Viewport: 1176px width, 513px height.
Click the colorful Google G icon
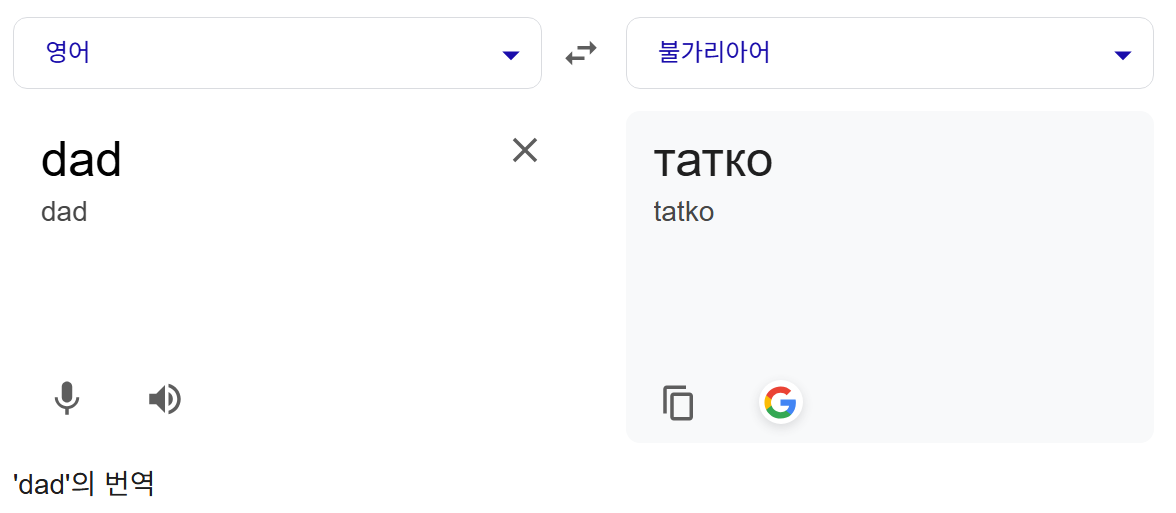[x=780, y=403]
